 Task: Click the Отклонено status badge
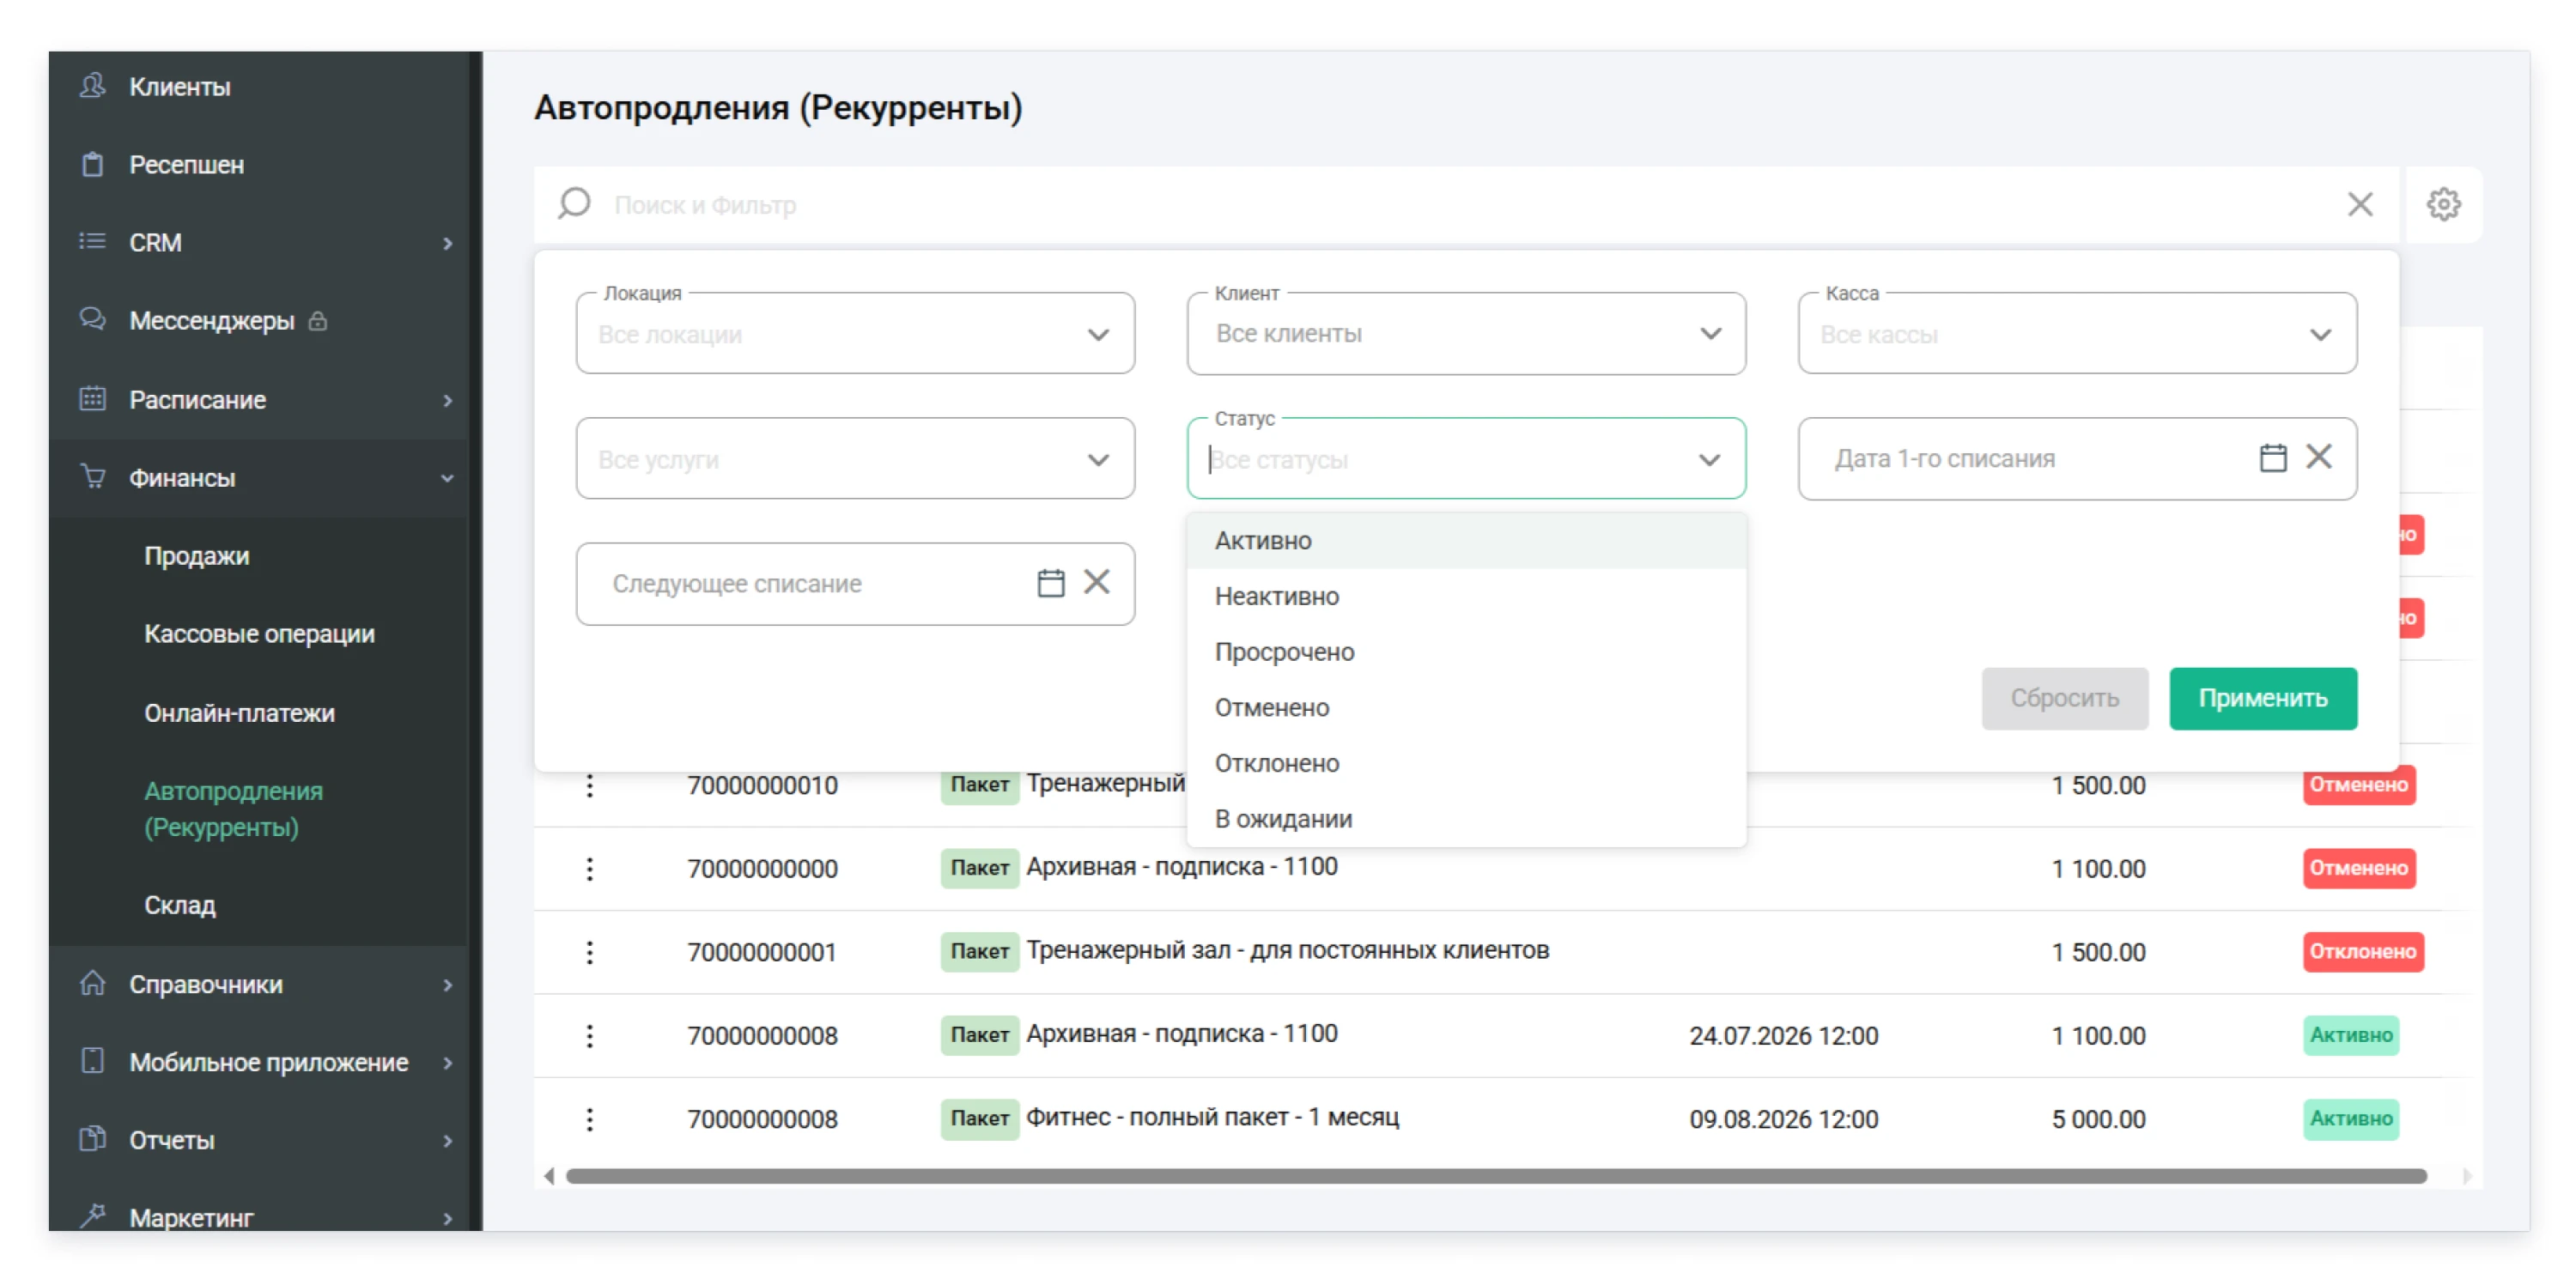tap(2362, 952)
